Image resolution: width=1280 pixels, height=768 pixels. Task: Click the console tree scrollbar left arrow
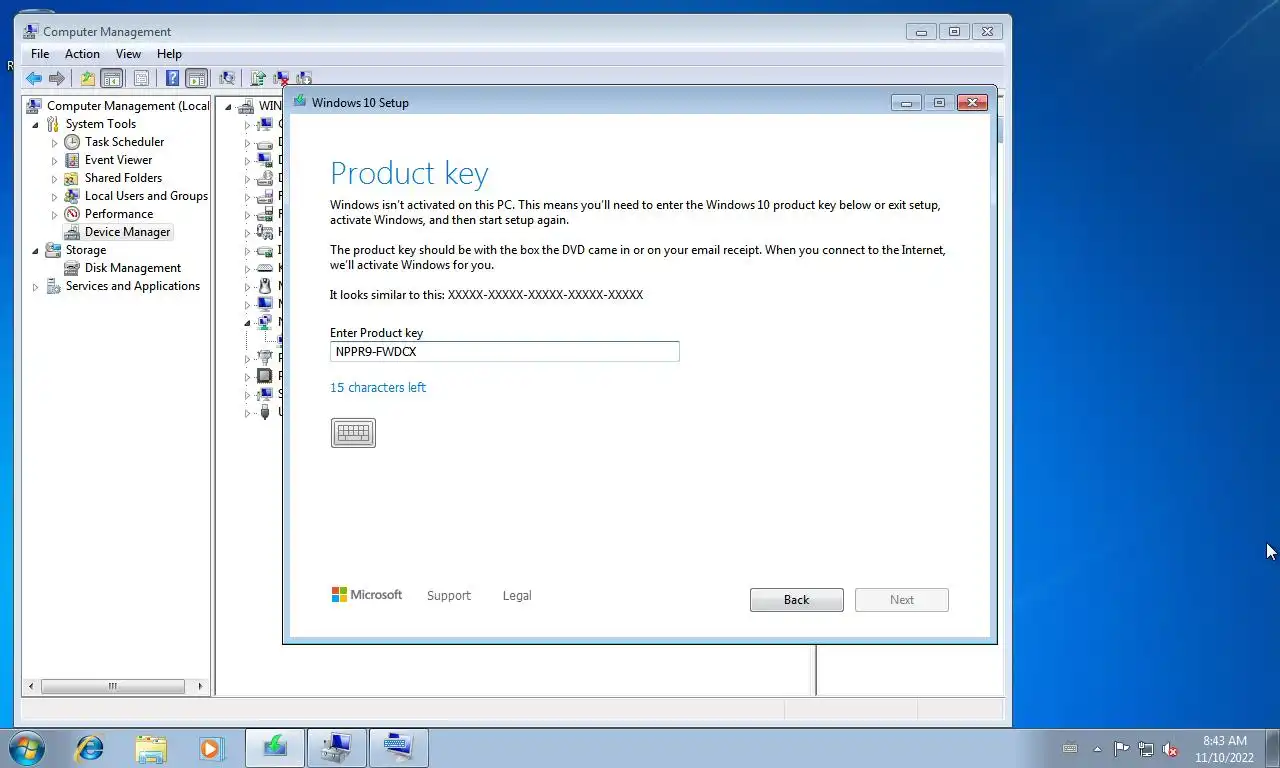32,686
